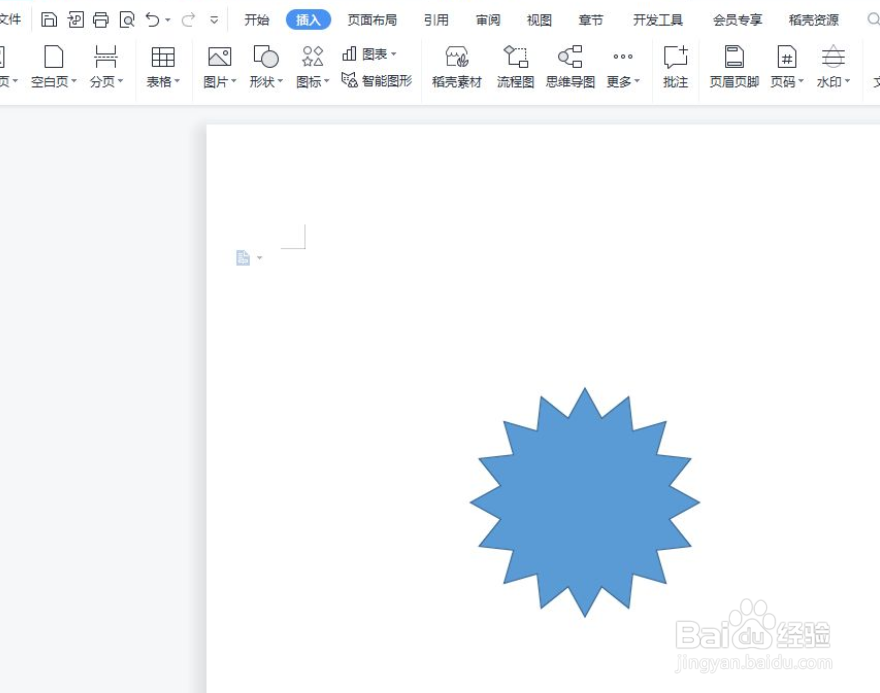Select the 插入 tab

pyautogui.click(x=308, y=20)
